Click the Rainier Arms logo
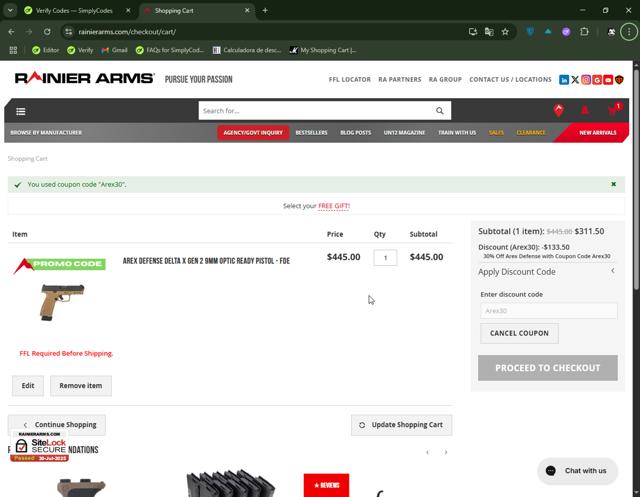640x497 pixels. tap(84, 78)
